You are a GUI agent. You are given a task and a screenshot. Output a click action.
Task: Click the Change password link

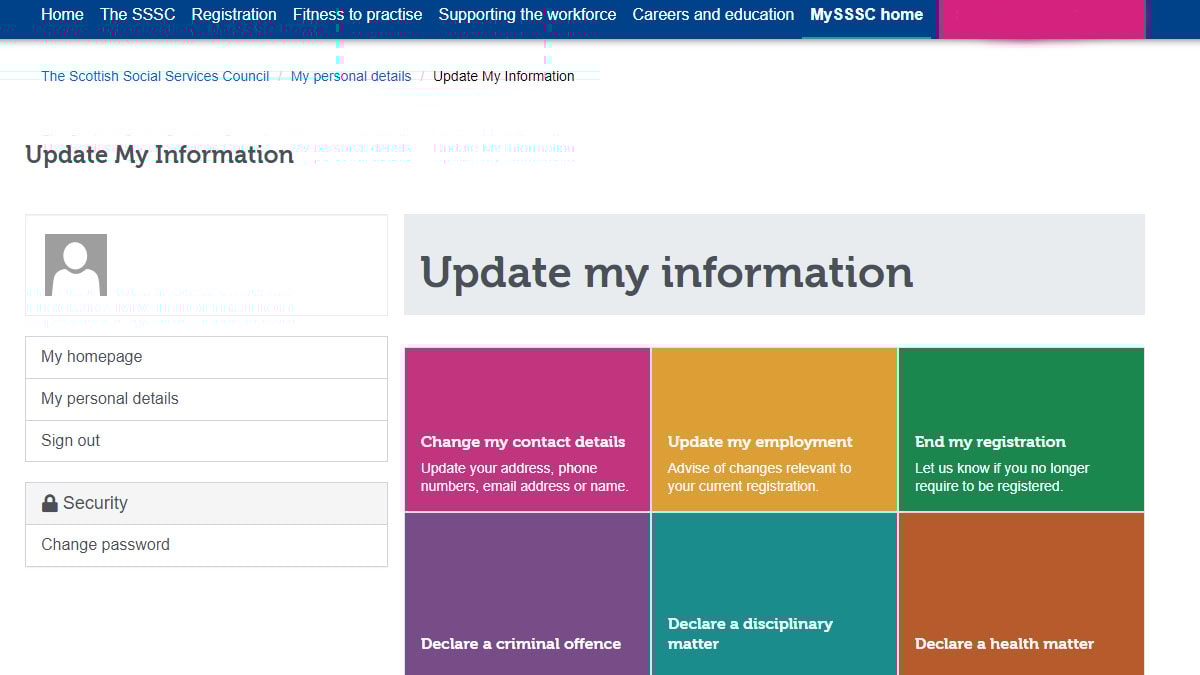point(206,545)
